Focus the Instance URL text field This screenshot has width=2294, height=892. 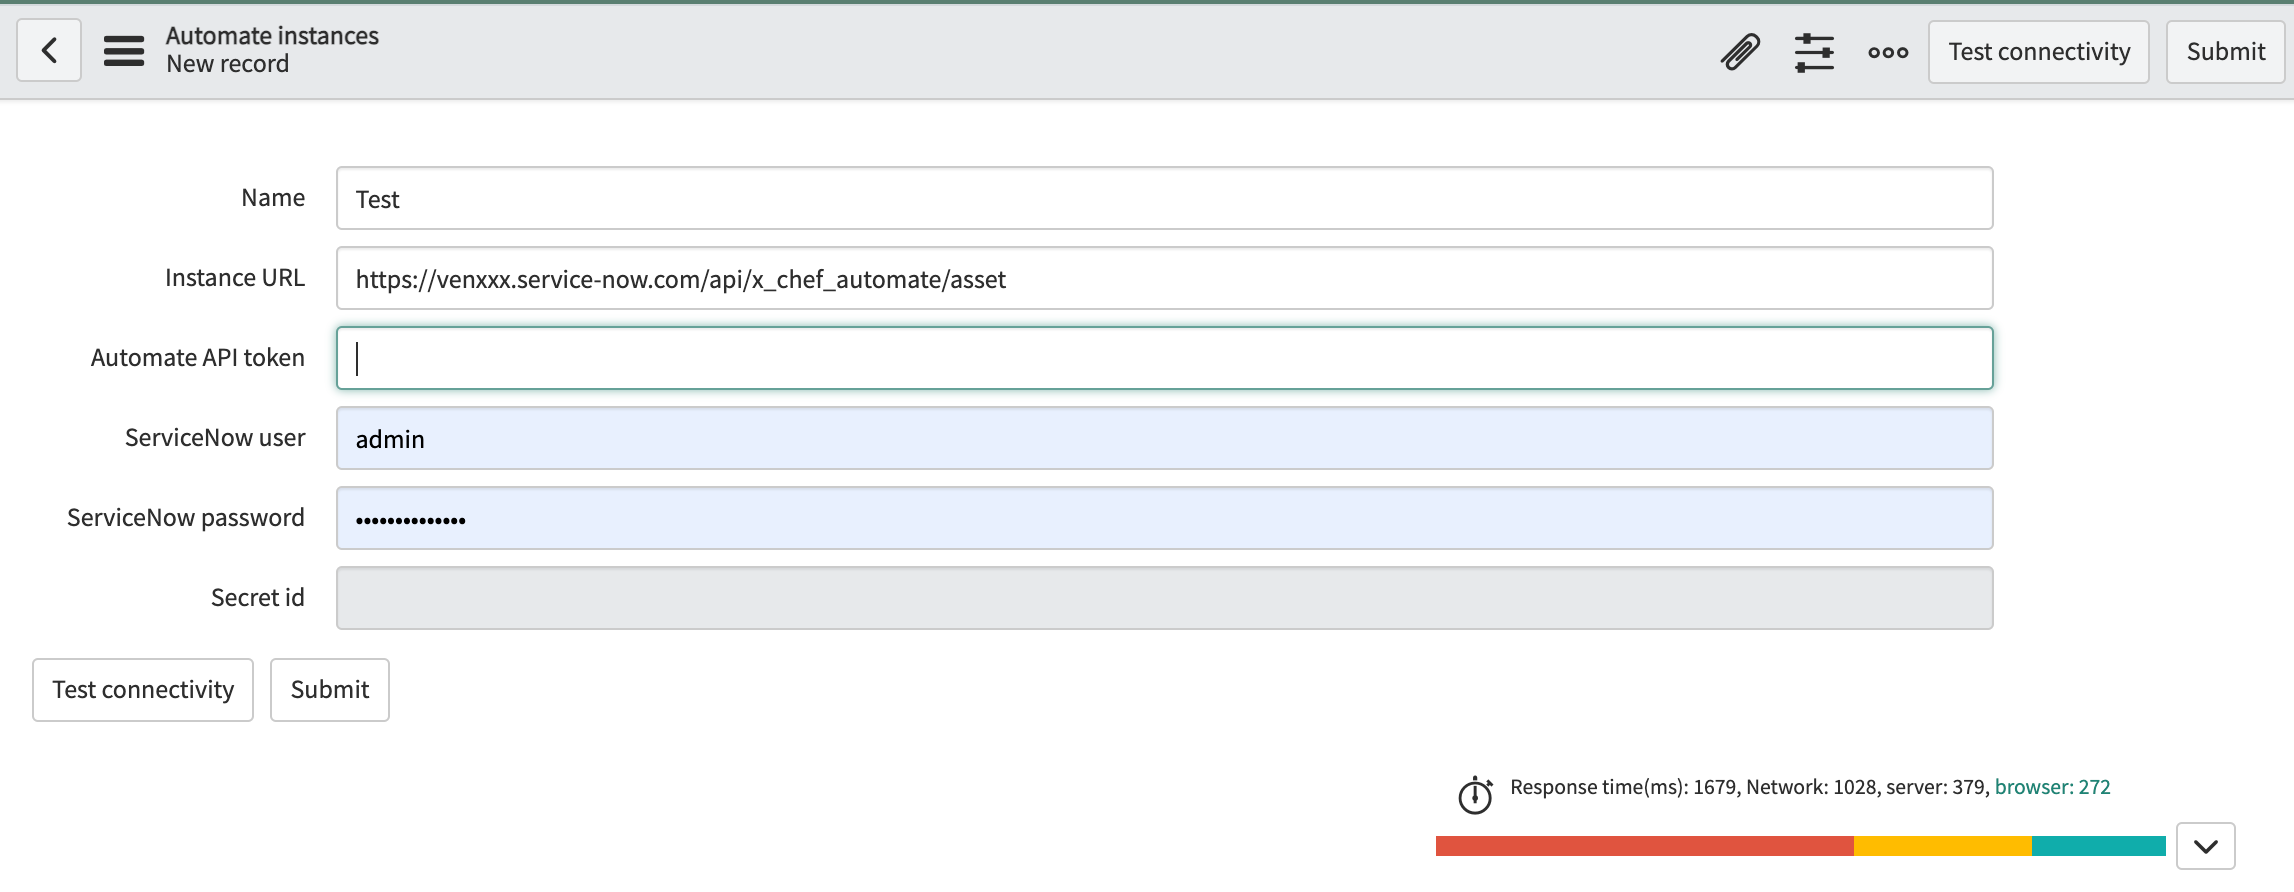click(x=1164, y=278)
